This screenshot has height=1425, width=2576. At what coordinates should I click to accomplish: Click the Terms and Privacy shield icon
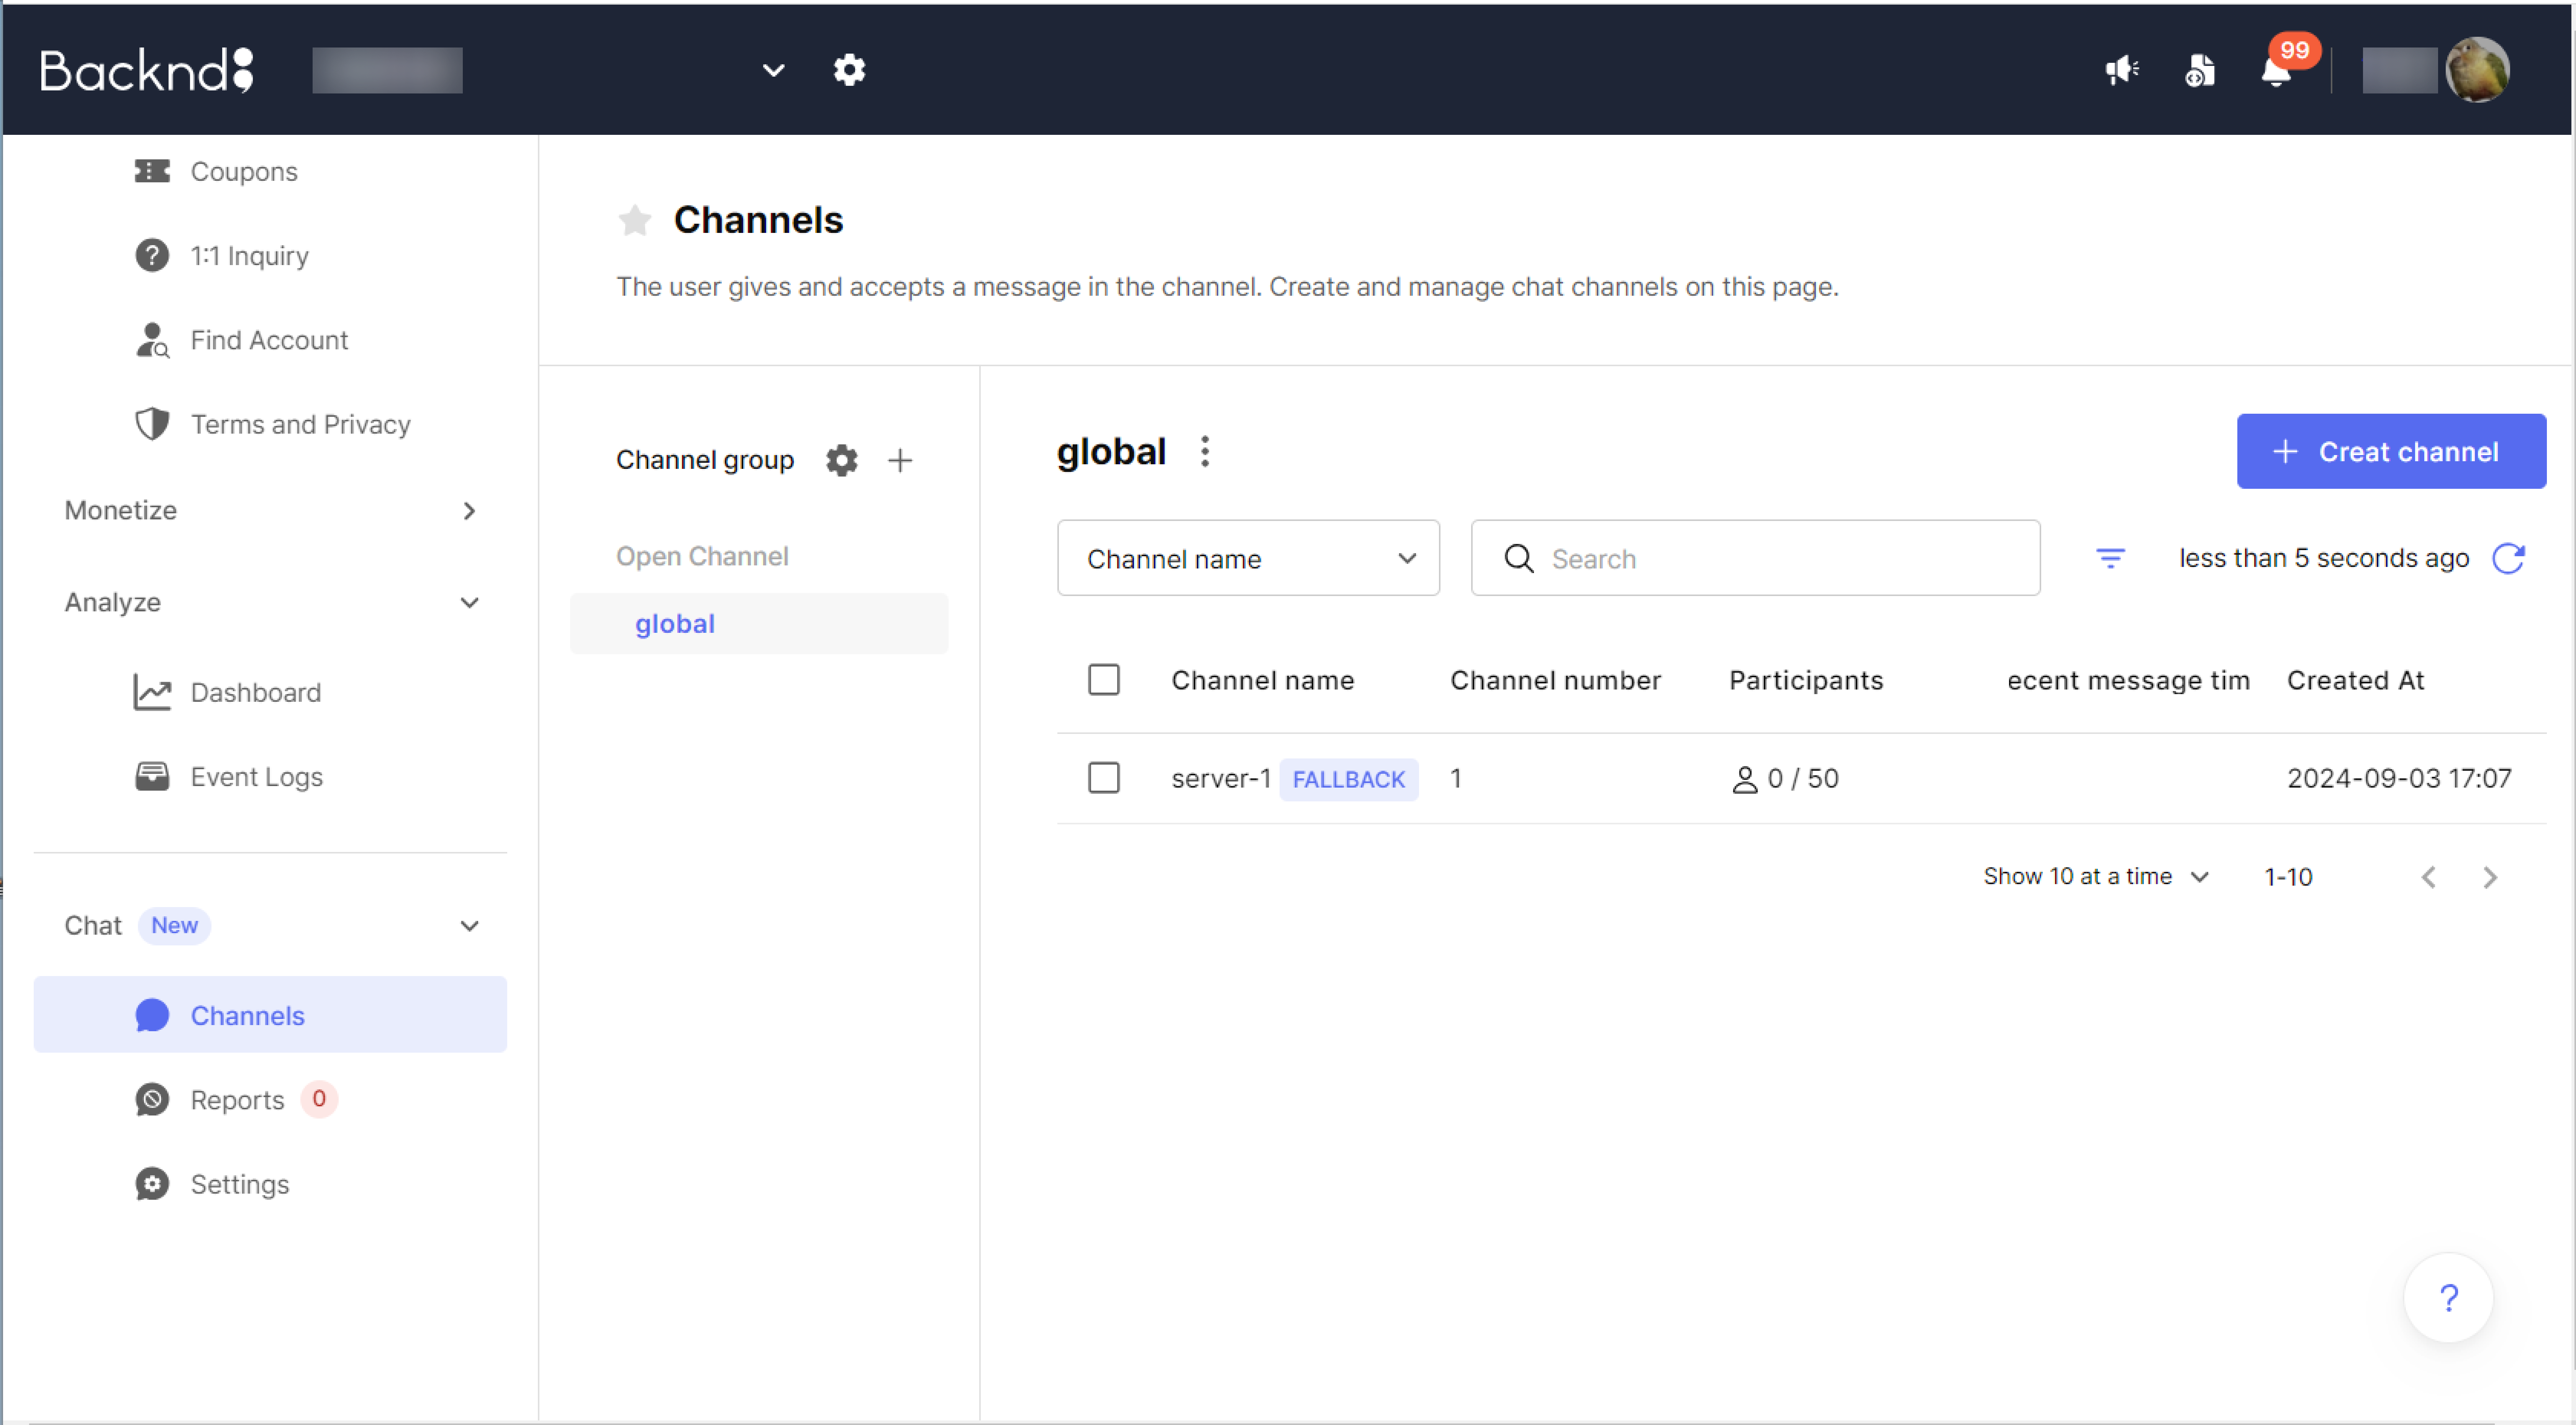pos(152,424)
